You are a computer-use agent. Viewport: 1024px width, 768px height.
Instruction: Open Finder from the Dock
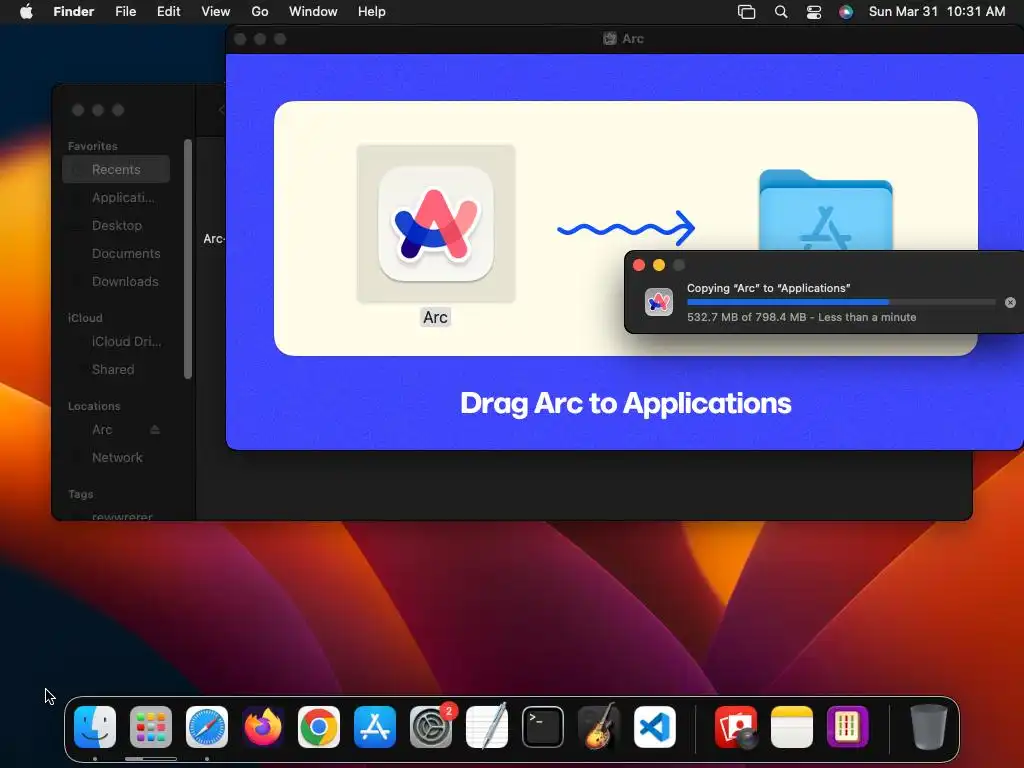coord(95,727)
